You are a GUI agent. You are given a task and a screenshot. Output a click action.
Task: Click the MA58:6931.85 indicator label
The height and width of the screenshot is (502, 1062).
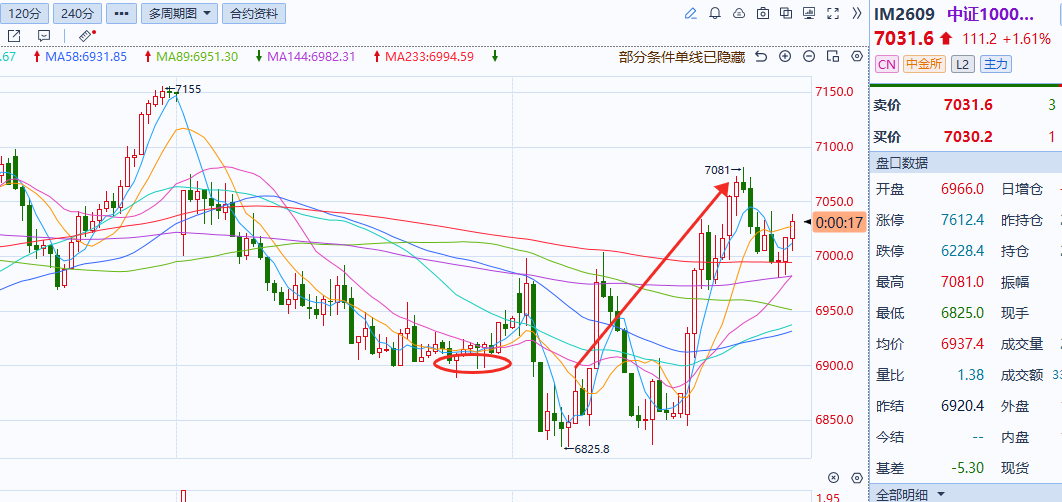click(86, 56)
